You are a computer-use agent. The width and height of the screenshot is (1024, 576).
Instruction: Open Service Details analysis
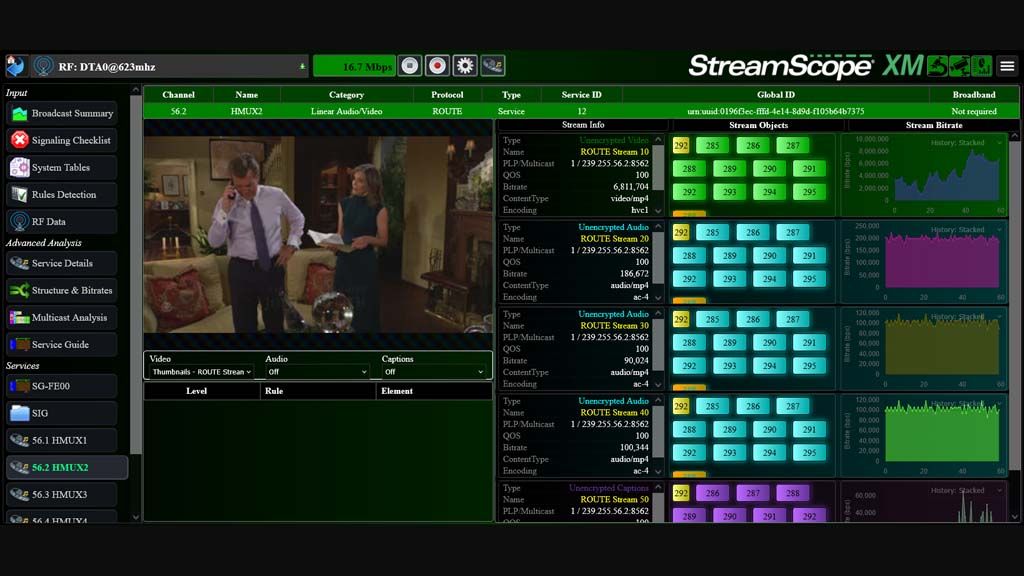pos(62,263)
